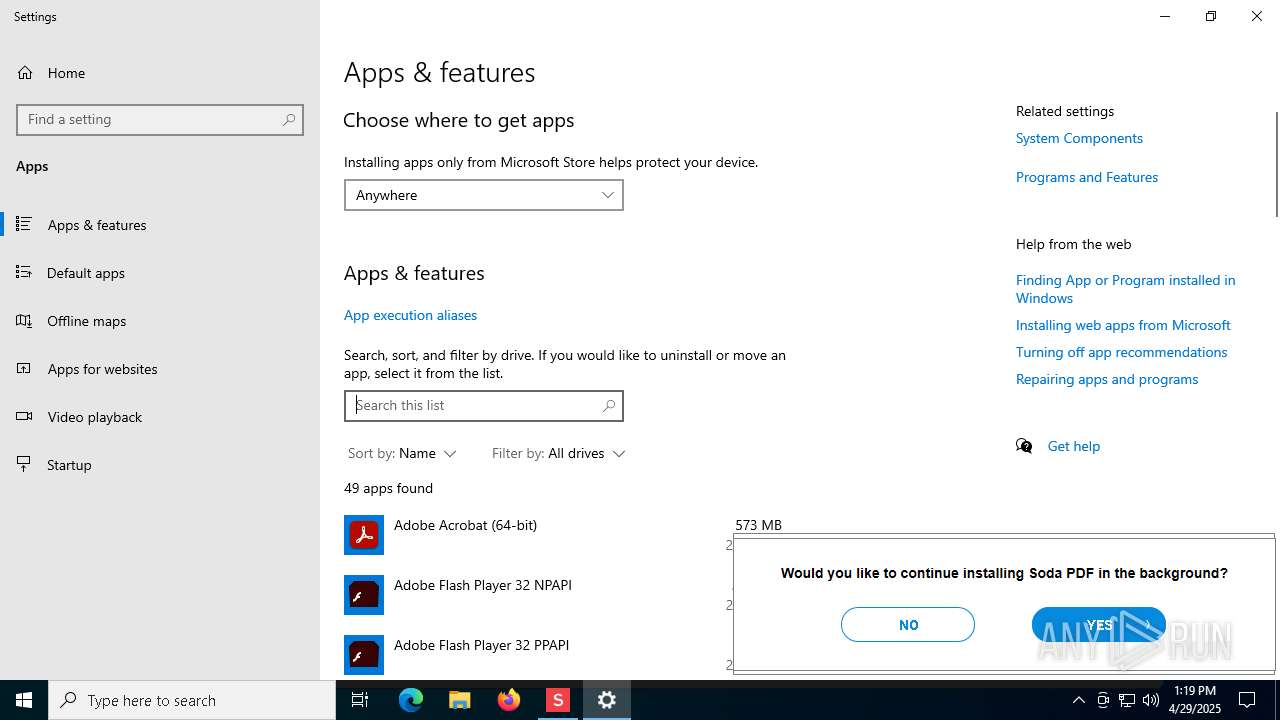Open App execution aliases link

[410, 315]
